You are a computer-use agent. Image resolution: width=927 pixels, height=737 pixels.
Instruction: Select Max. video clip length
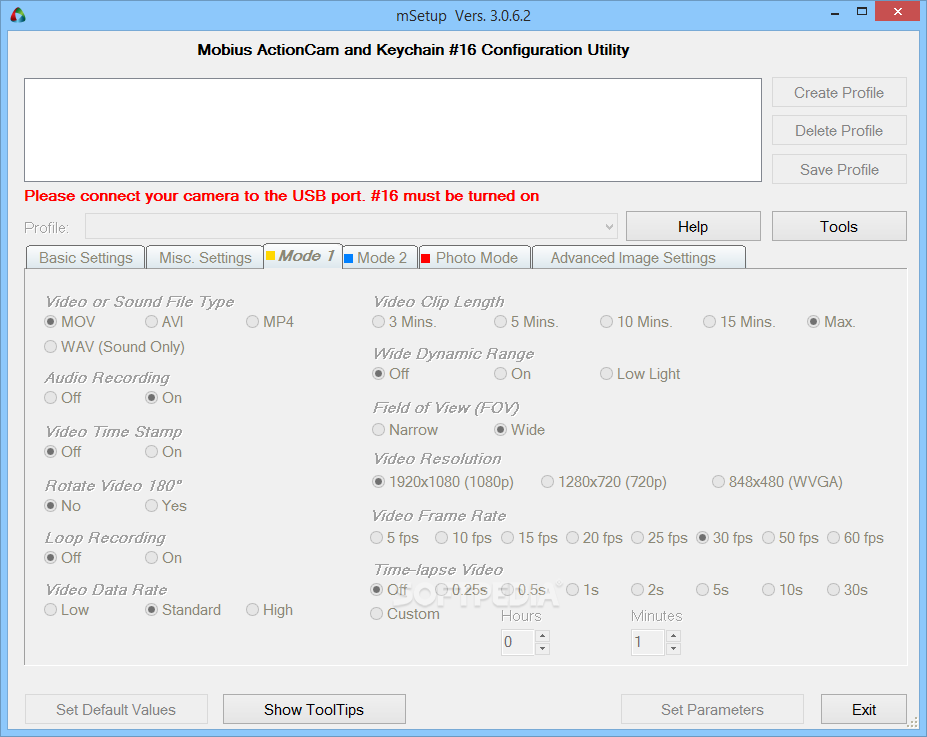coord(831,322)
